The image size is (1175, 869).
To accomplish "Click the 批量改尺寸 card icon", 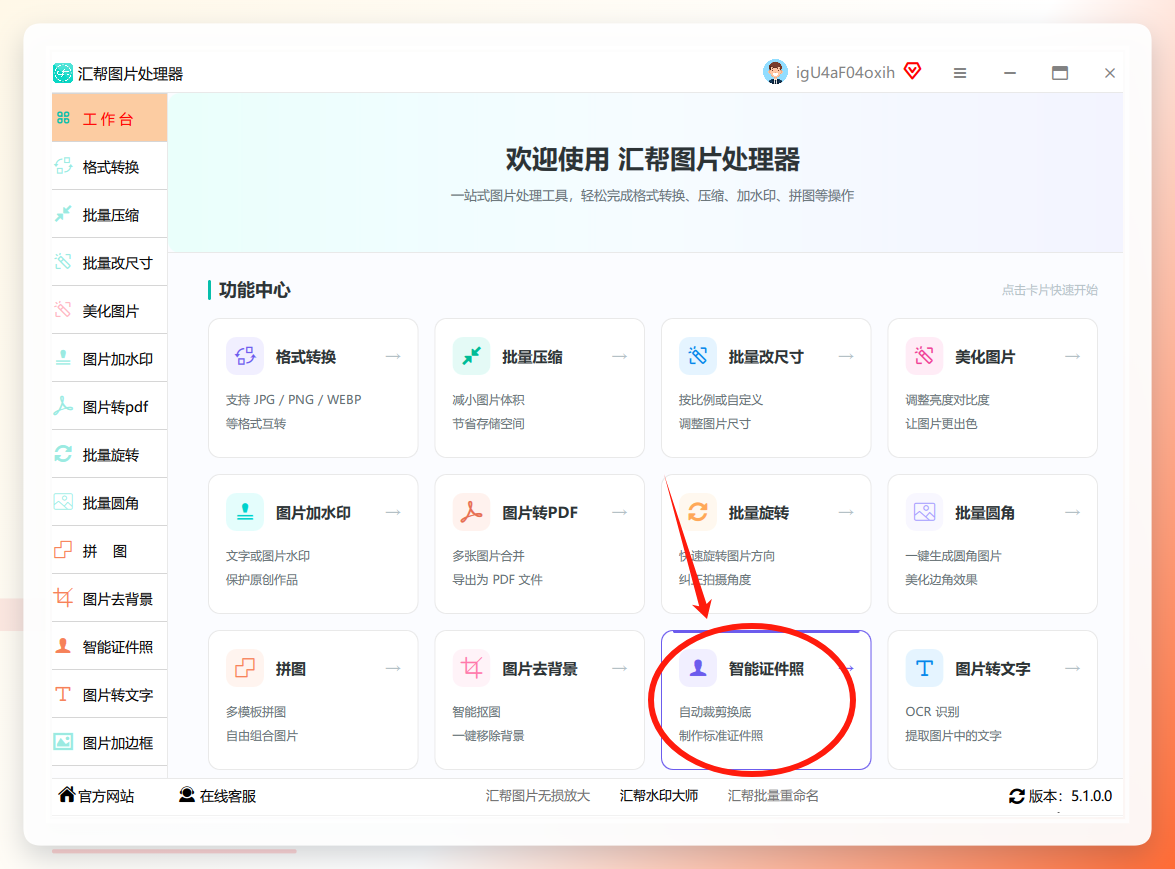I will pyautogui.click(x=698, y=356).
